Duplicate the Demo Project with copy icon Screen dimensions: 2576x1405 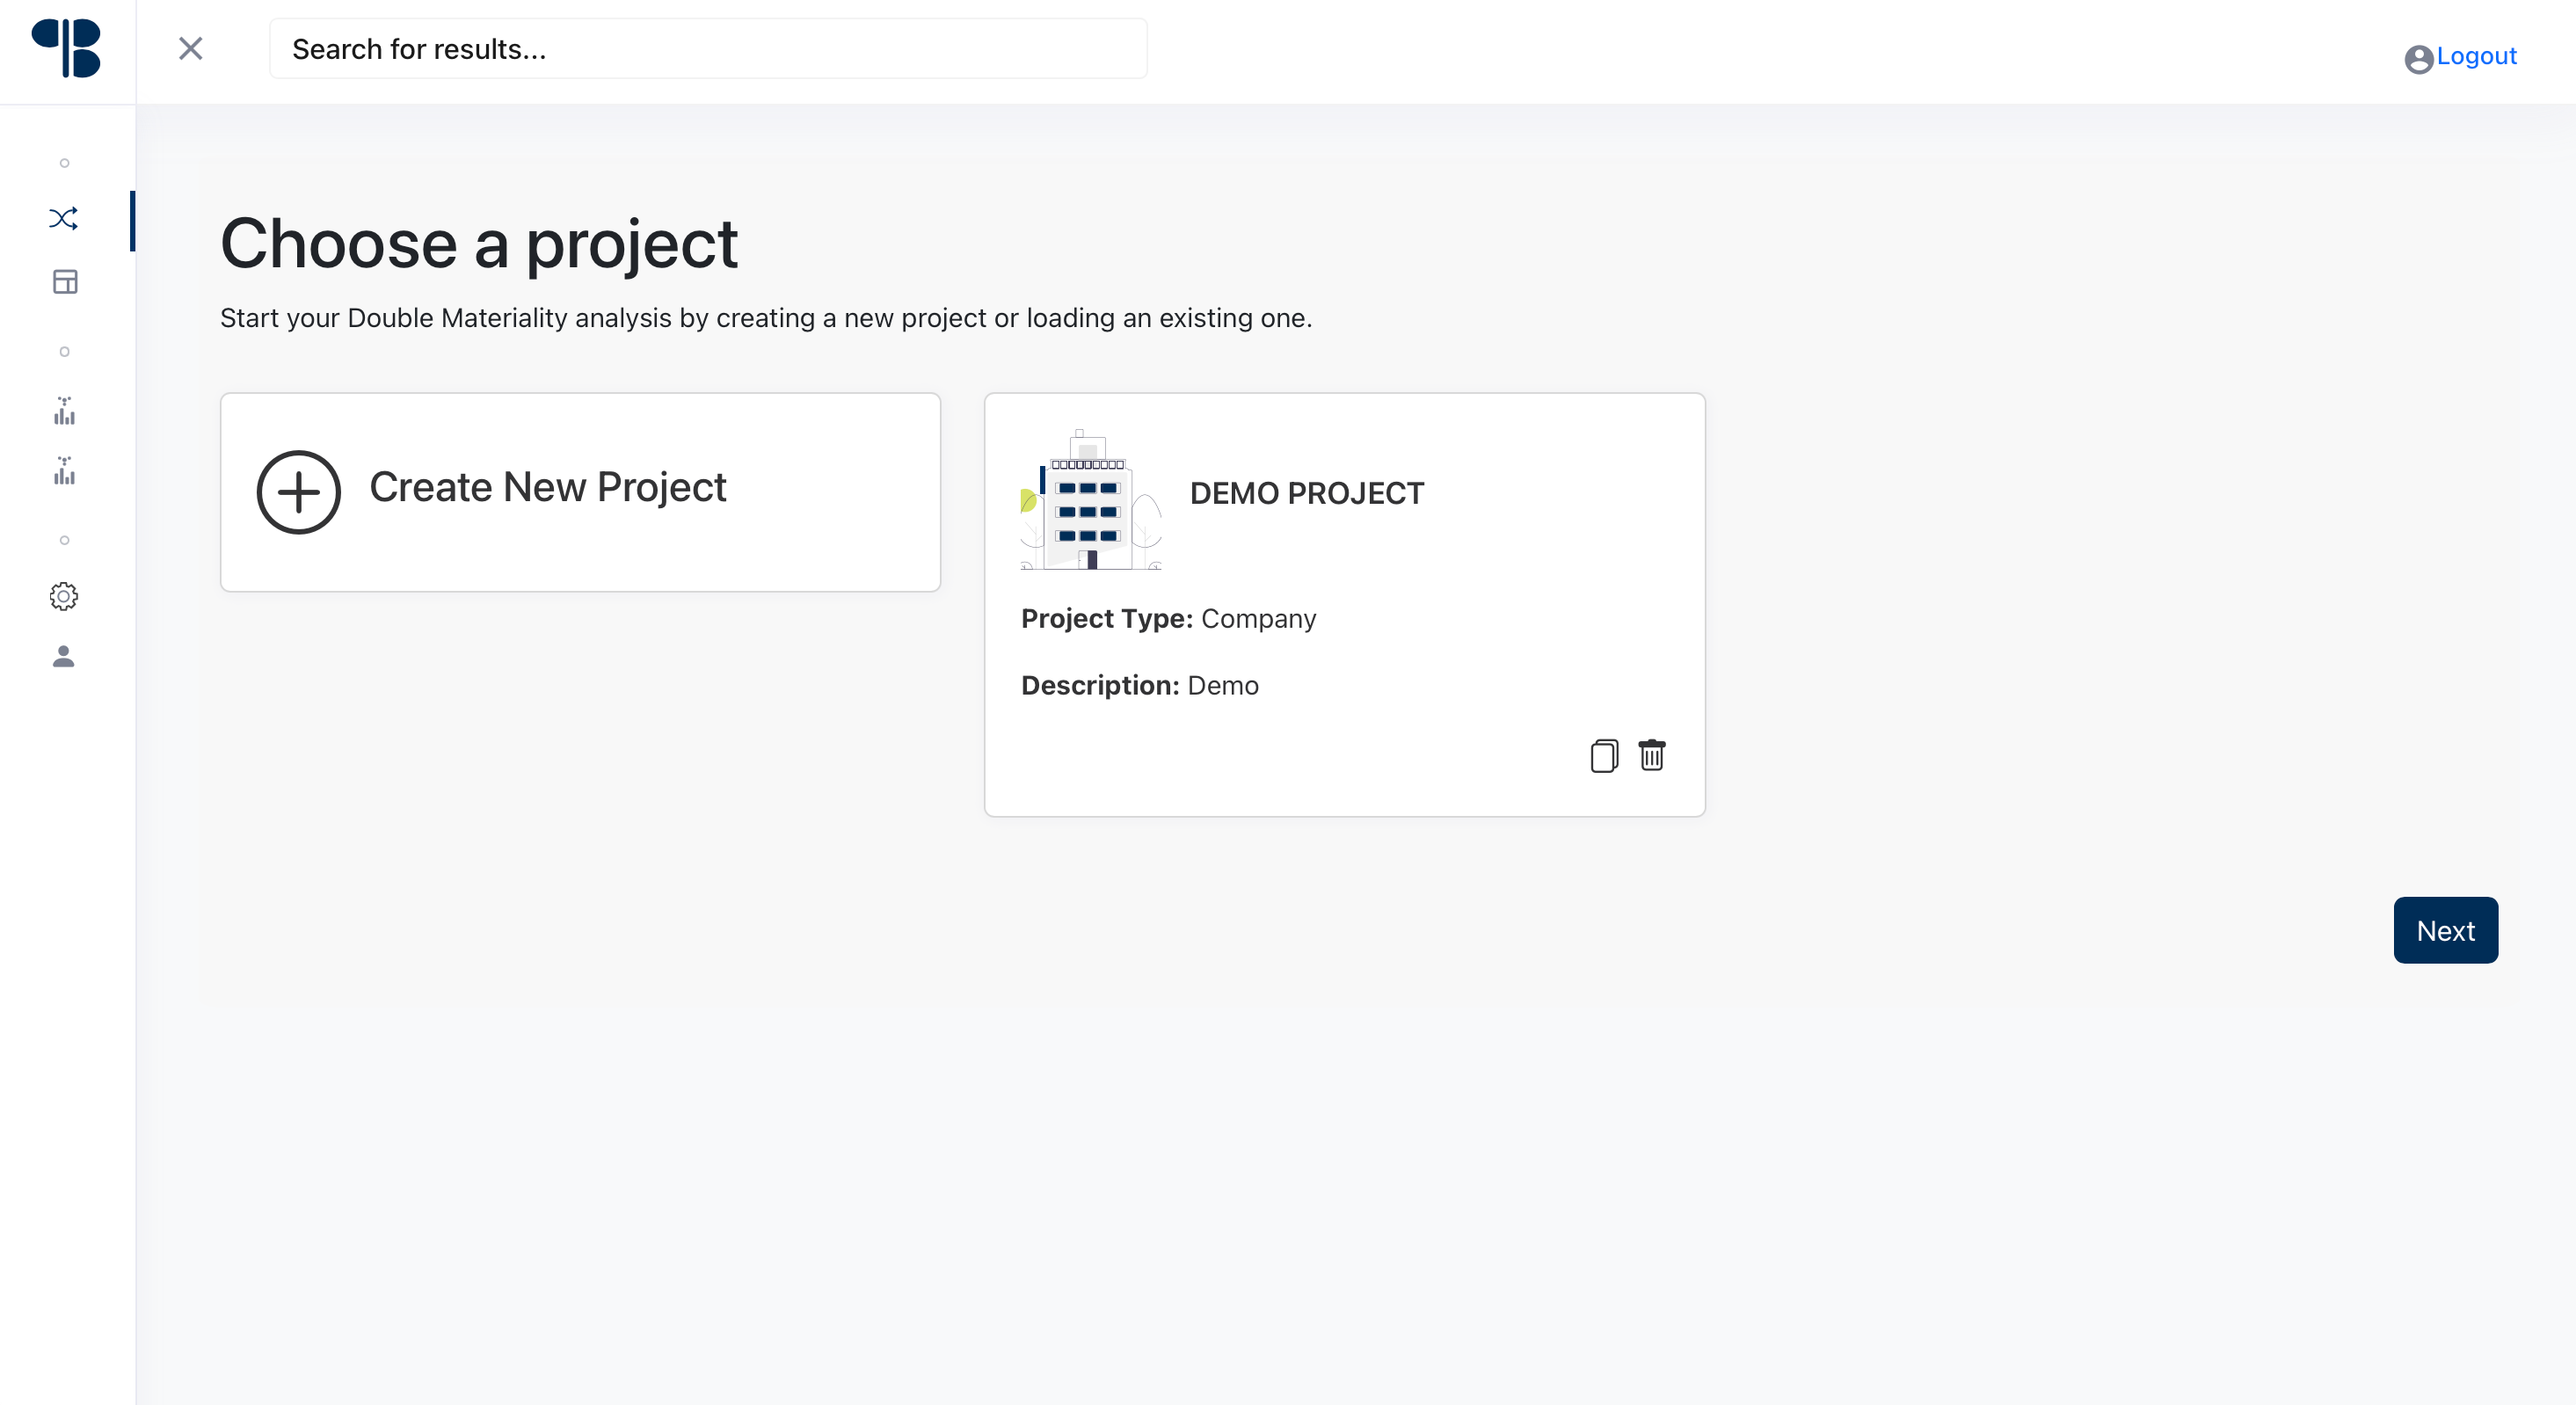(1604, 756)
